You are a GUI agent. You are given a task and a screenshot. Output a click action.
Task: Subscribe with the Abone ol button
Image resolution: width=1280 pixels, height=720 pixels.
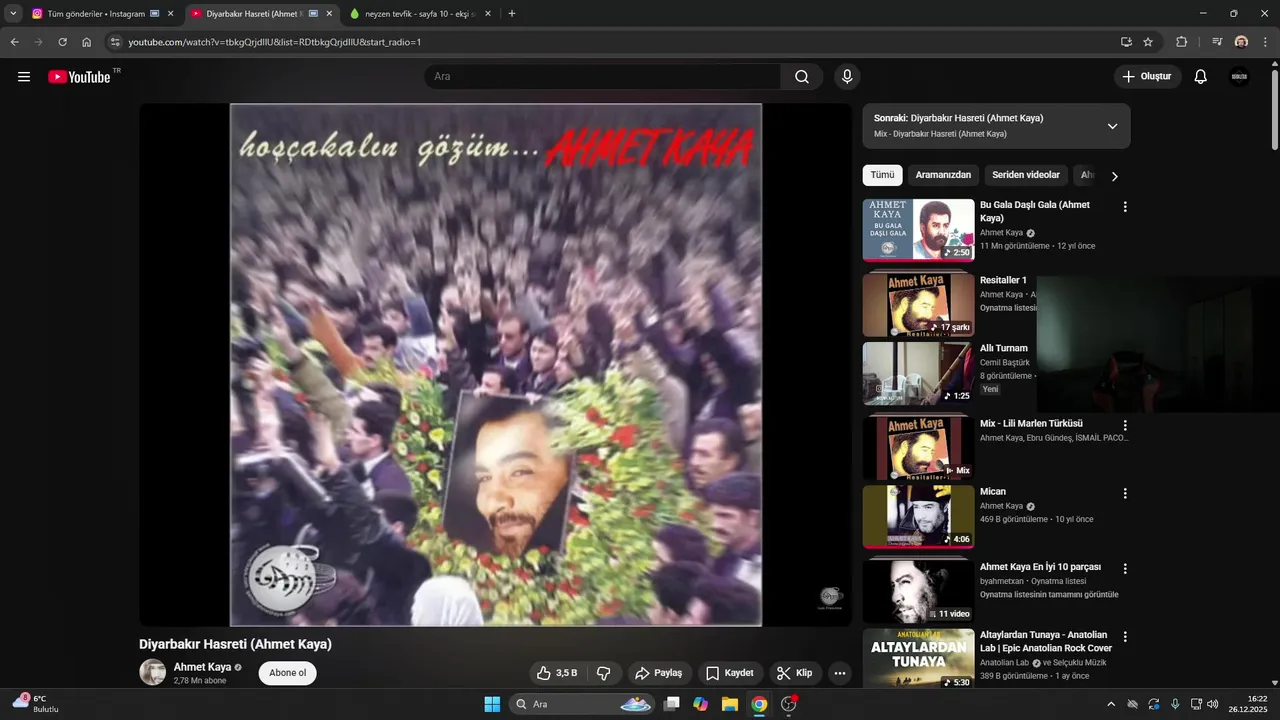(x=287, y=673)
